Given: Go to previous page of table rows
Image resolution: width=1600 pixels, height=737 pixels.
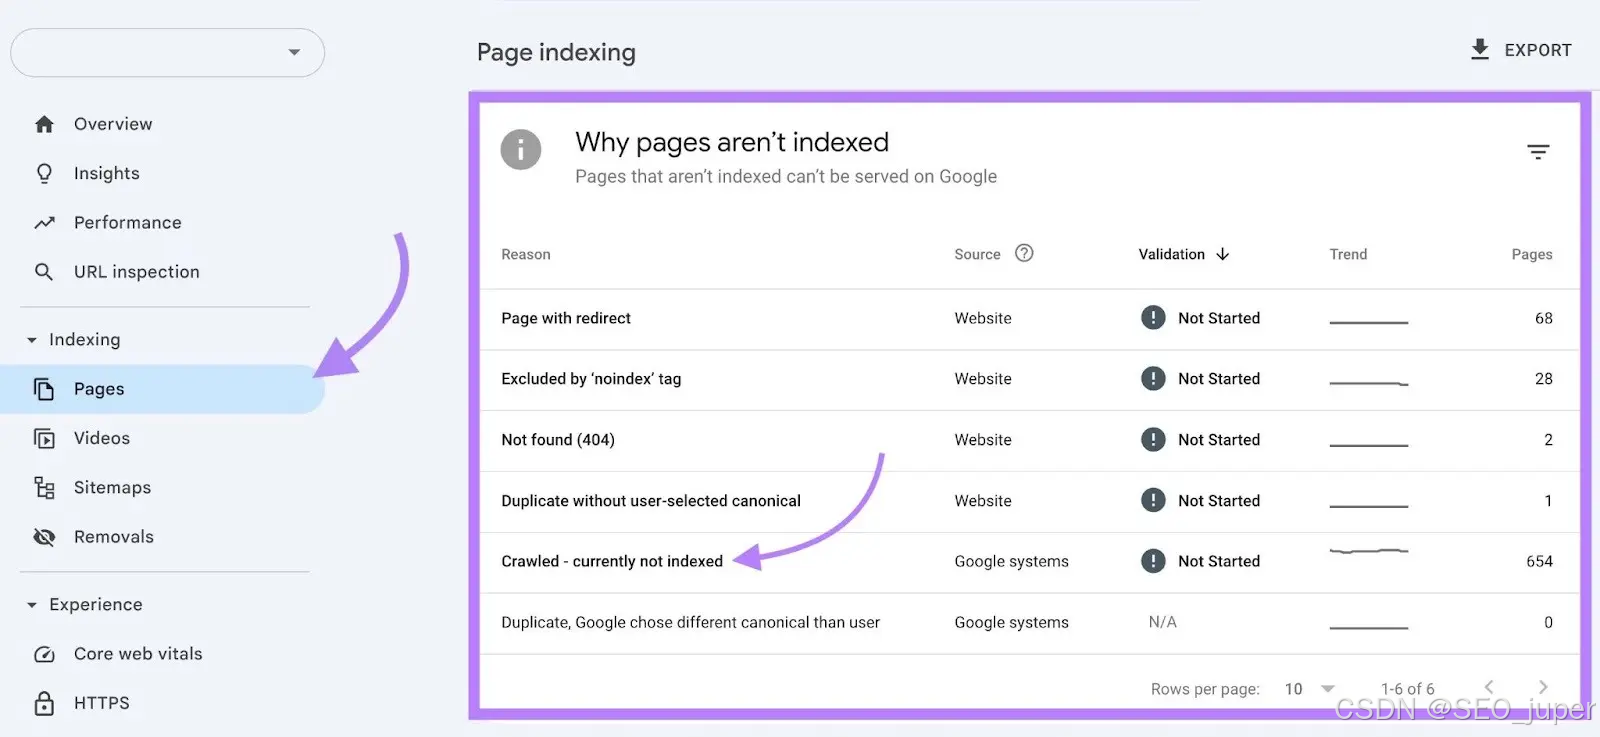Looking at the screenshot, I should (x=1489, y=687).
